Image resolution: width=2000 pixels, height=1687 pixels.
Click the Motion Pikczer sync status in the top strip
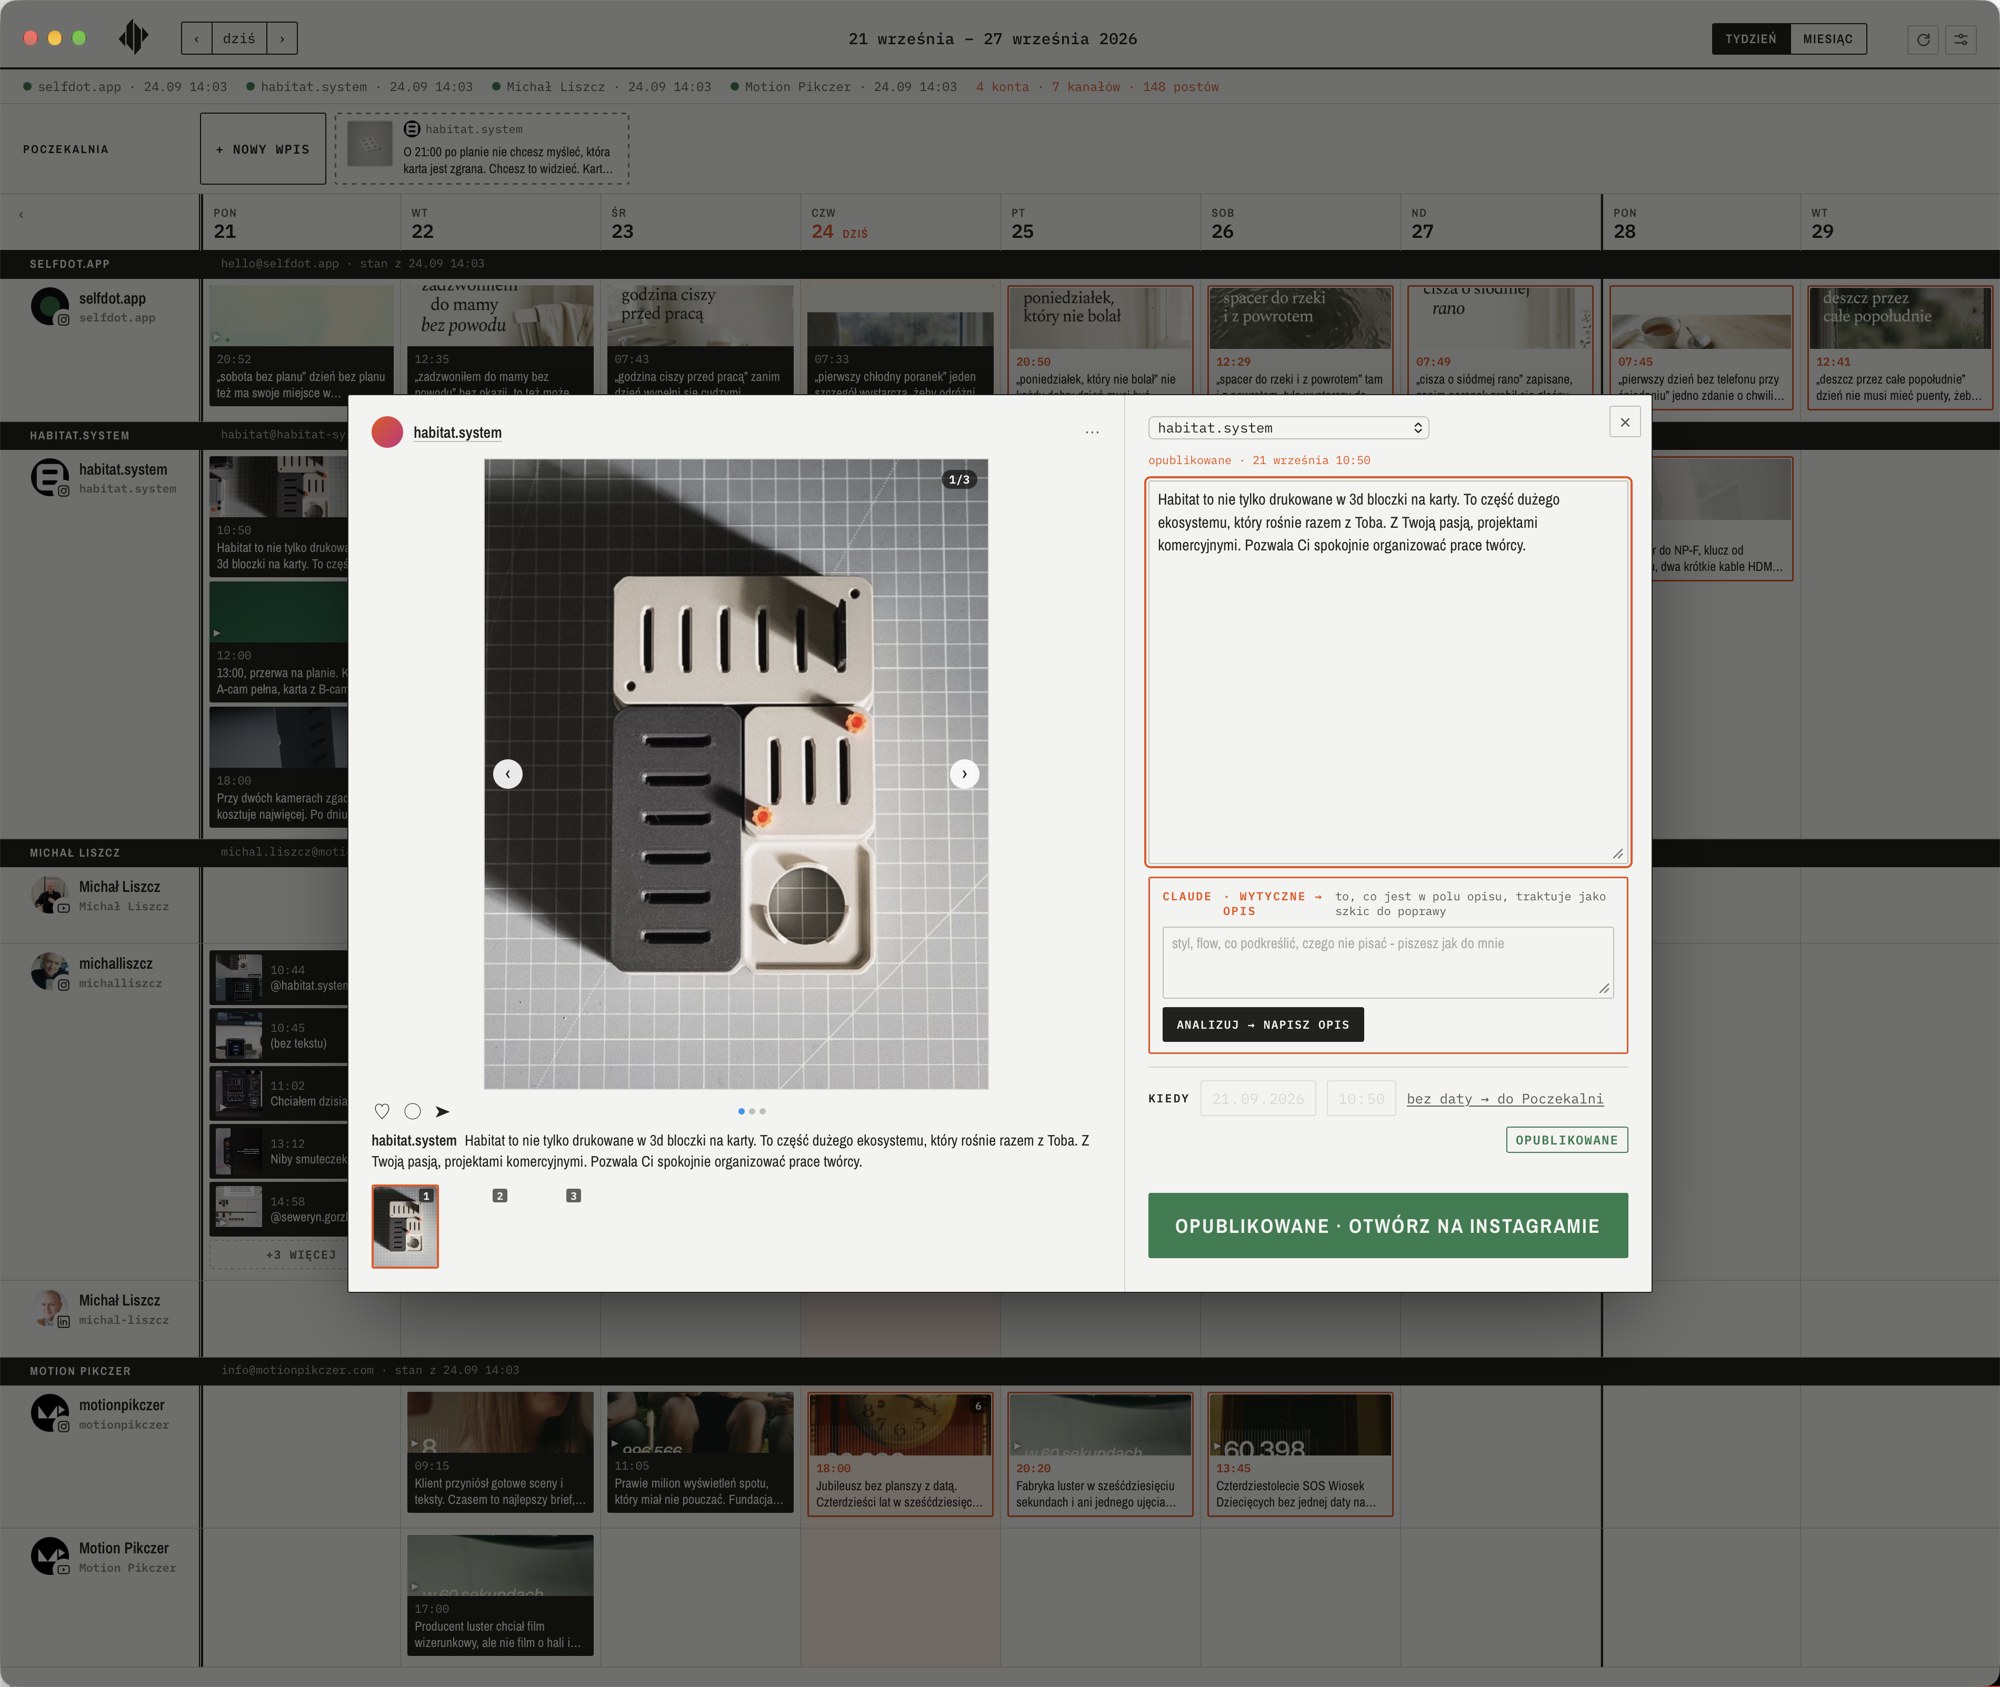point(843,87)
